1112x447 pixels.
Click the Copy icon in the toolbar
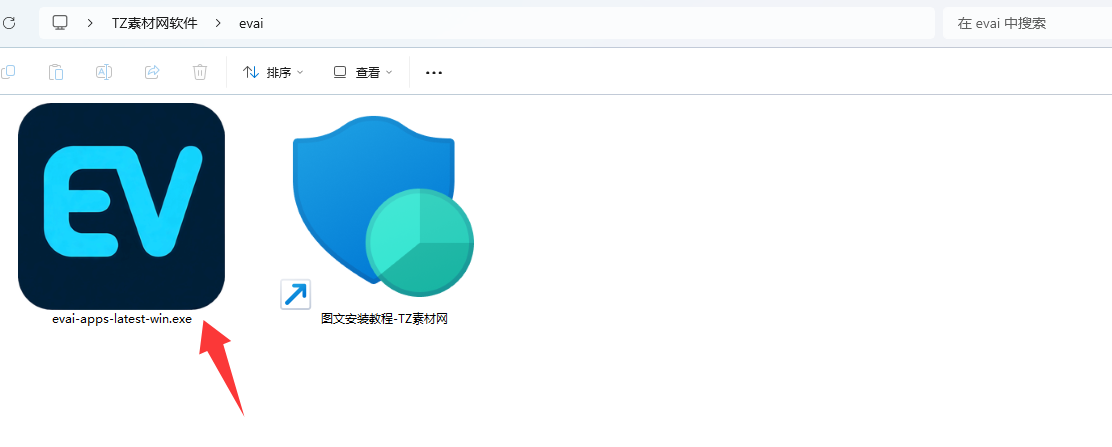tap(8, 72)
